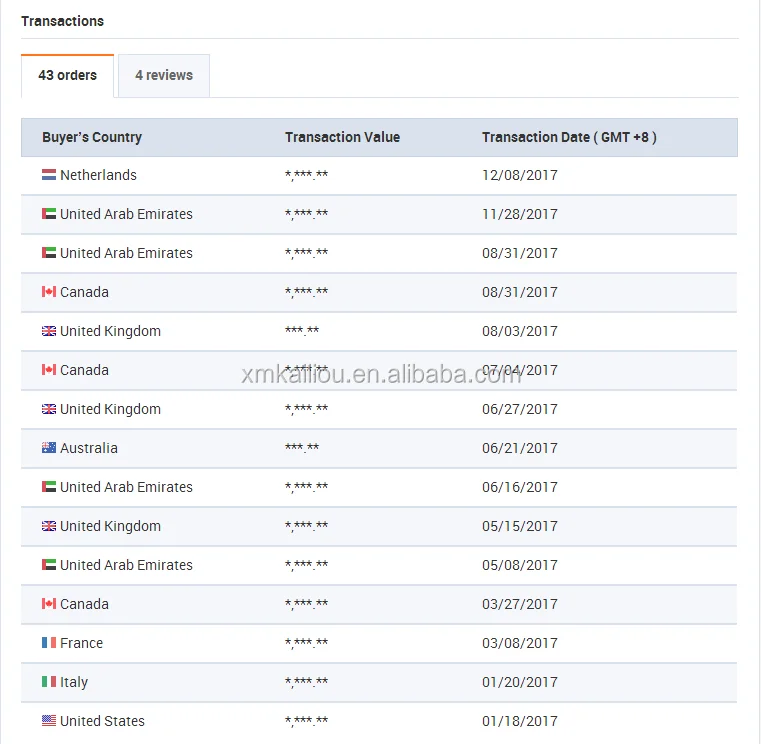761x744 pixels.
Task: Click the United States flag icon
Action: pos(49,721)
